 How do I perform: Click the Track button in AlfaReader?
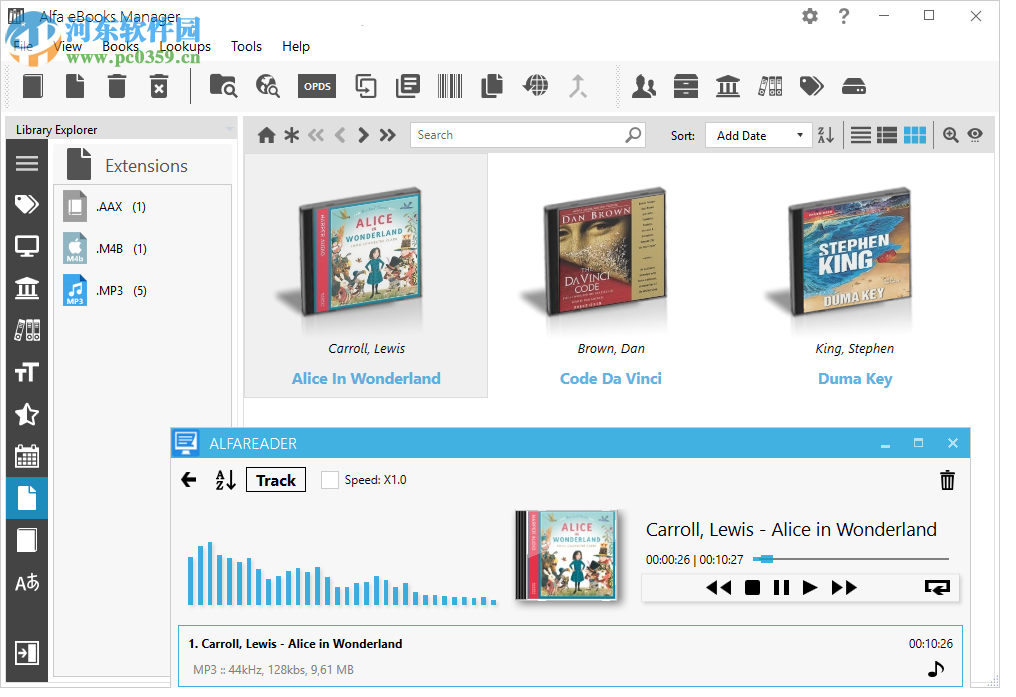click(x=275, y=479)
